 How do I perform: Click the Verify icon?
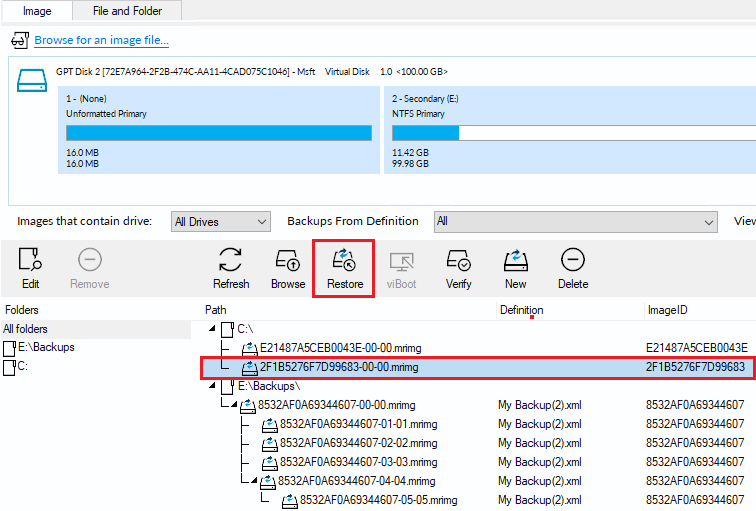point(458,261)
